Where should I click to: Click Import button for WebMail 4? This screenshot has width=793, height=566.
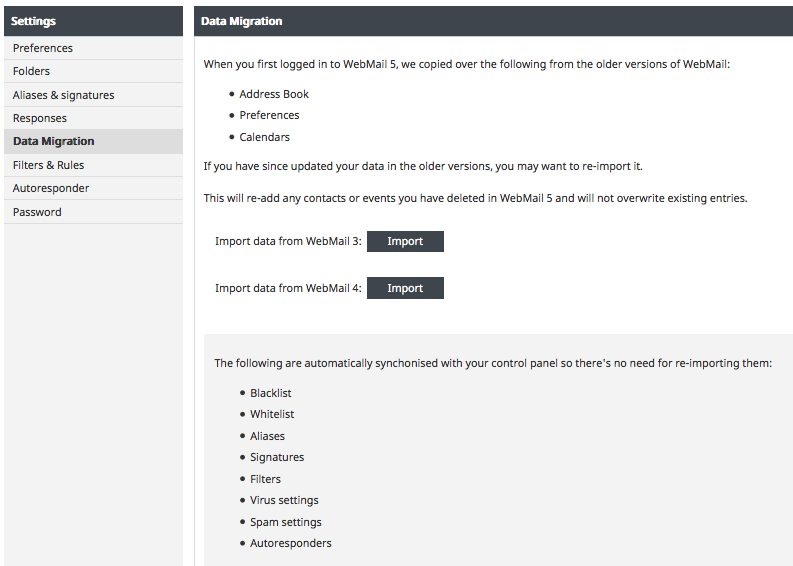pyautogui.click(x=405, y=288)
